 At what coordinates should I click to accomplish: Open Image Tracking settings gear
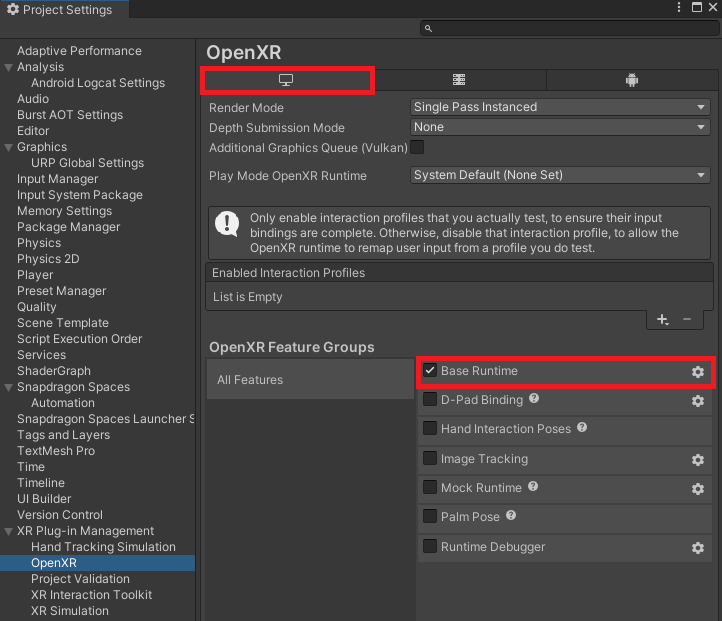(698, 460)
